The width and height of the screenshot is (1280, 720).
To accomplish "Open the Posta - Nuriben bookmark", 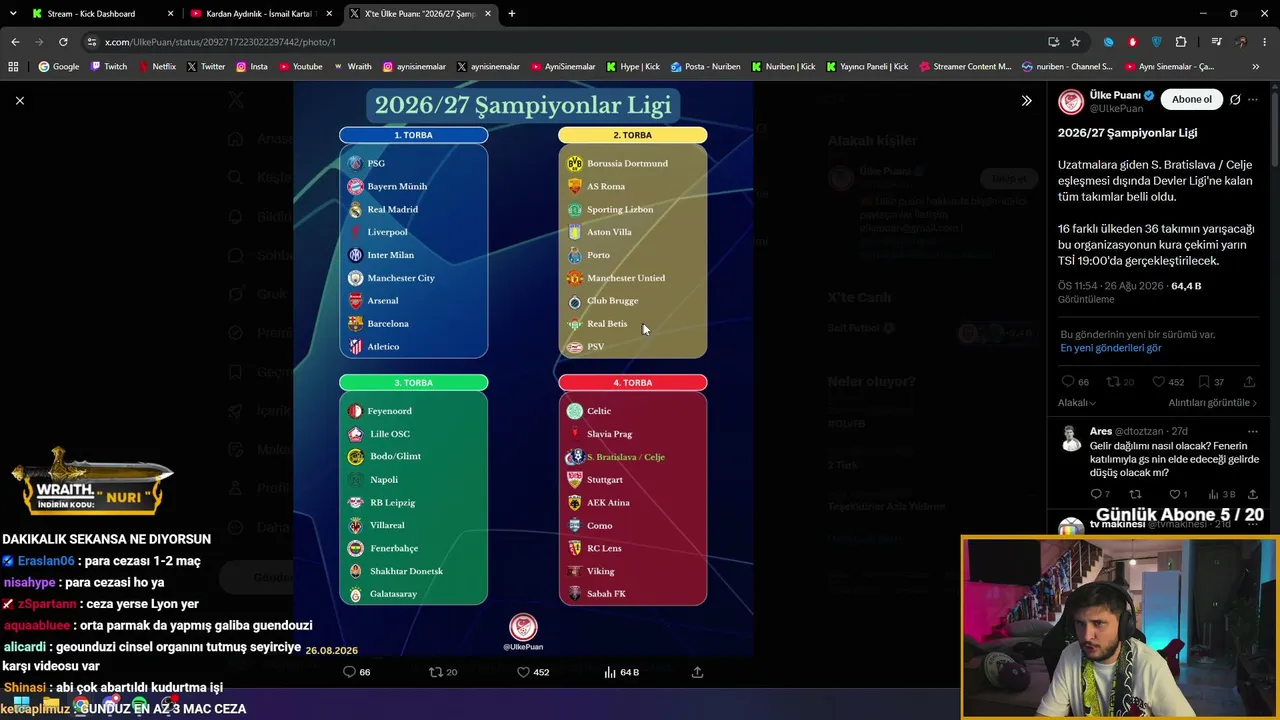I will pos(706,67).
